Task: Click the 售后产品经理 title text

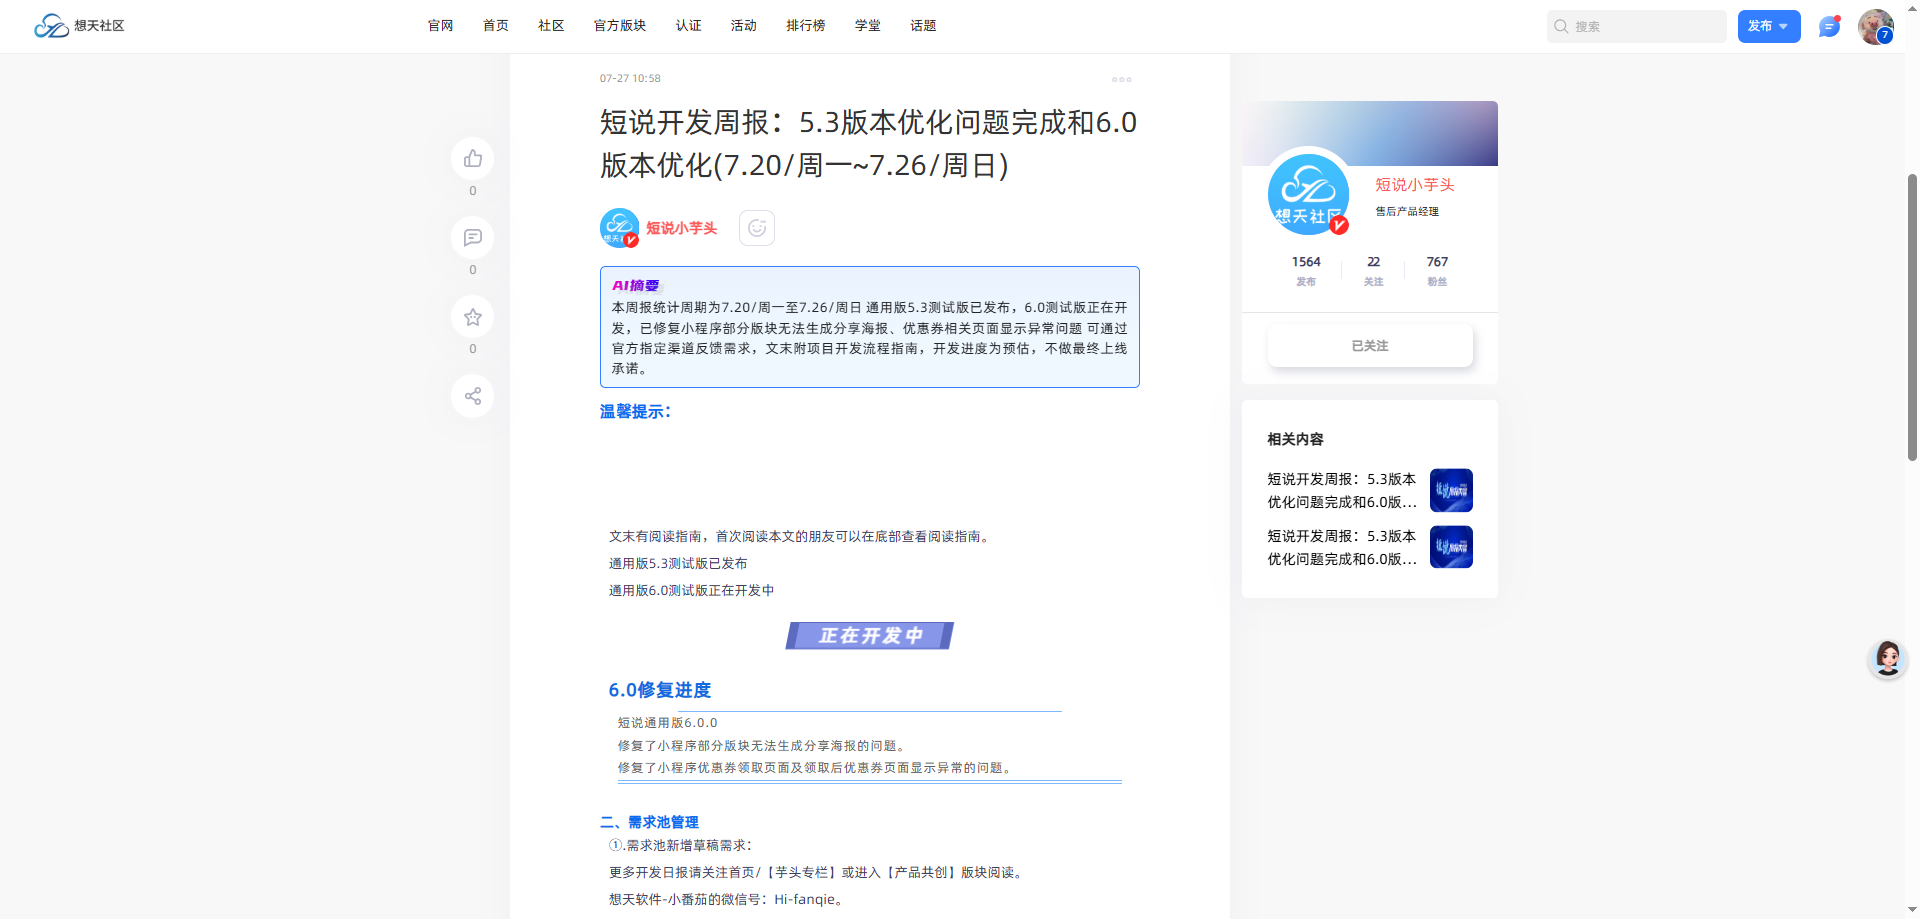Action: tap(1407, 212)
